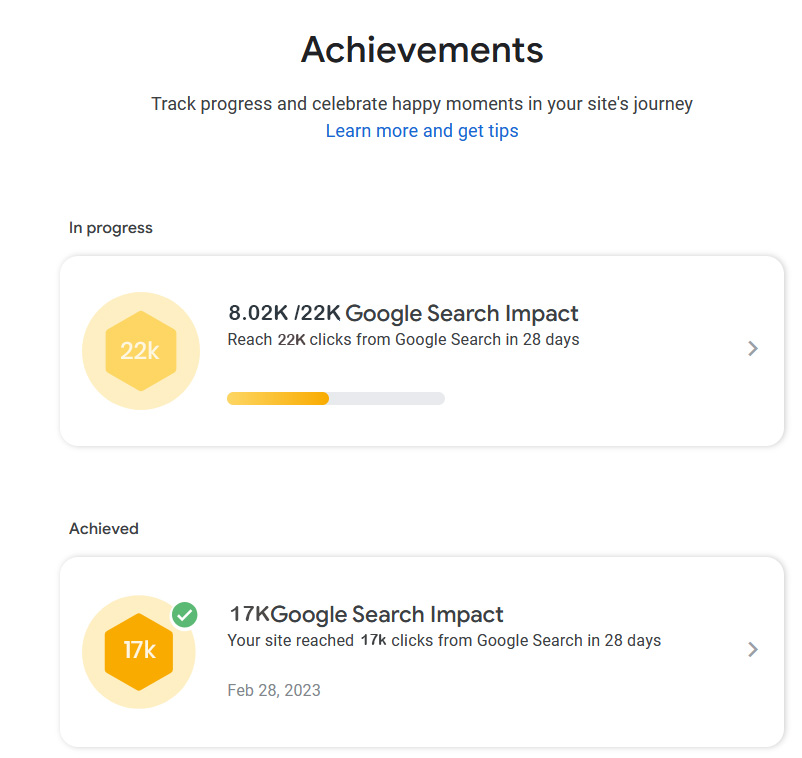The height and width of the screenshot is (758, 802).
Task: Click the 17k hexagon badge icon
Action: 140,650
